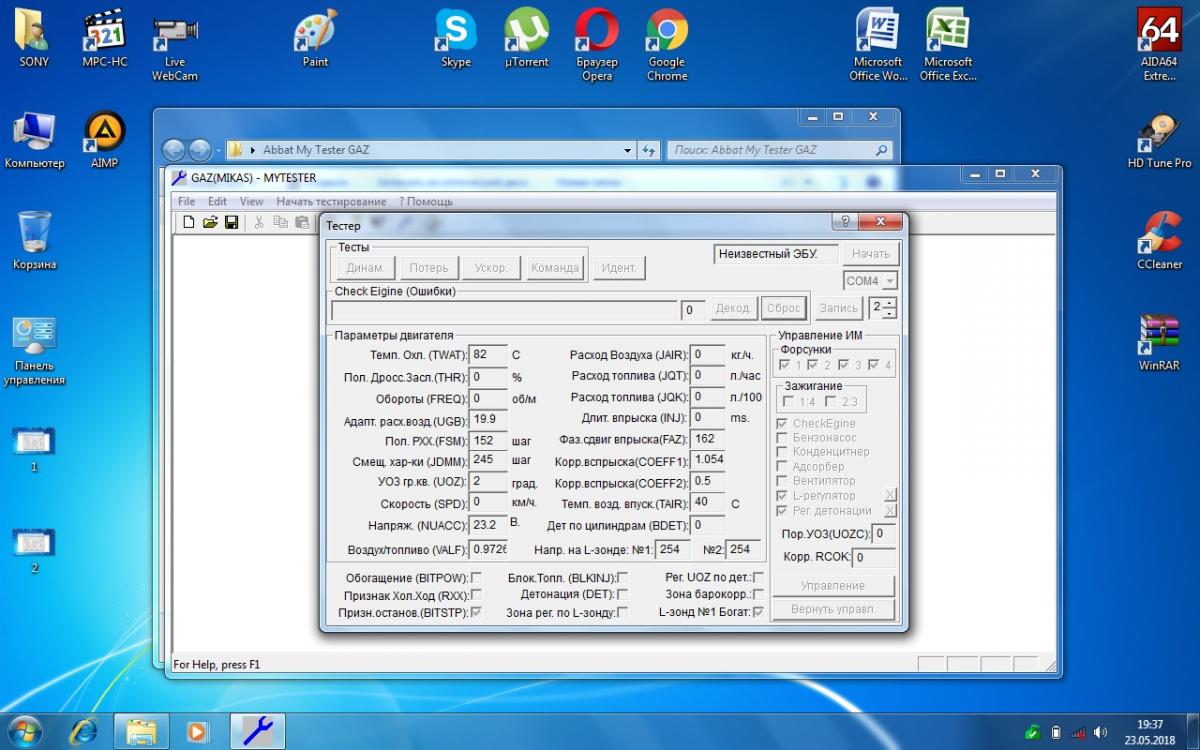Click the Динам. test button

pos(366,268)
